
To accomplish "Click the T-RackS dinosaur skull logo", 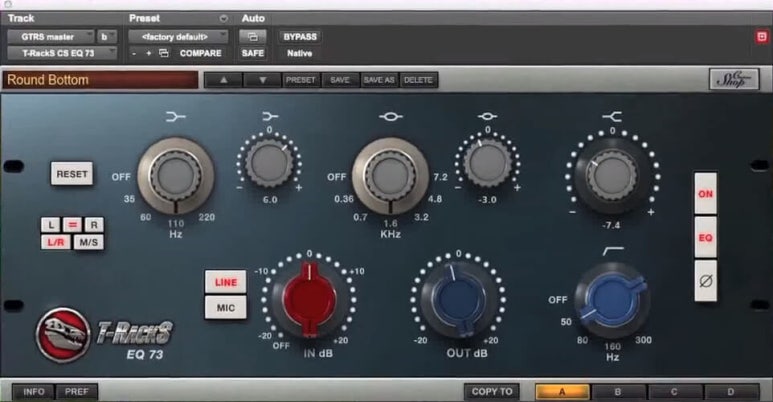I will 63,335.
